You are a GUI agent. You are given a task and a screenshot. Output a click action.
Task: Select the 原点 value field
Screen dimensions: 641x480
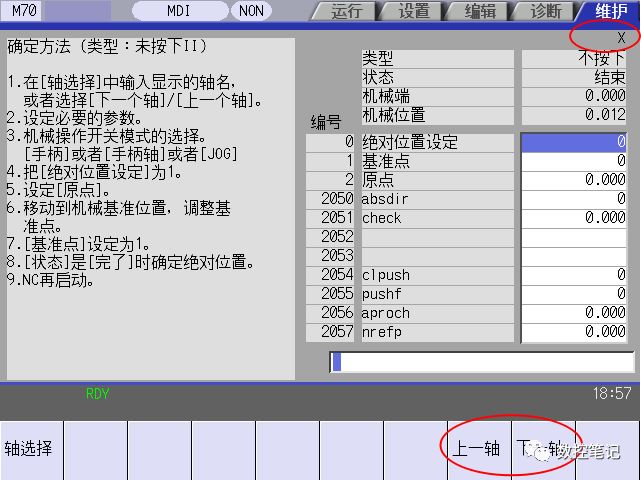click(x=575, y=180)
